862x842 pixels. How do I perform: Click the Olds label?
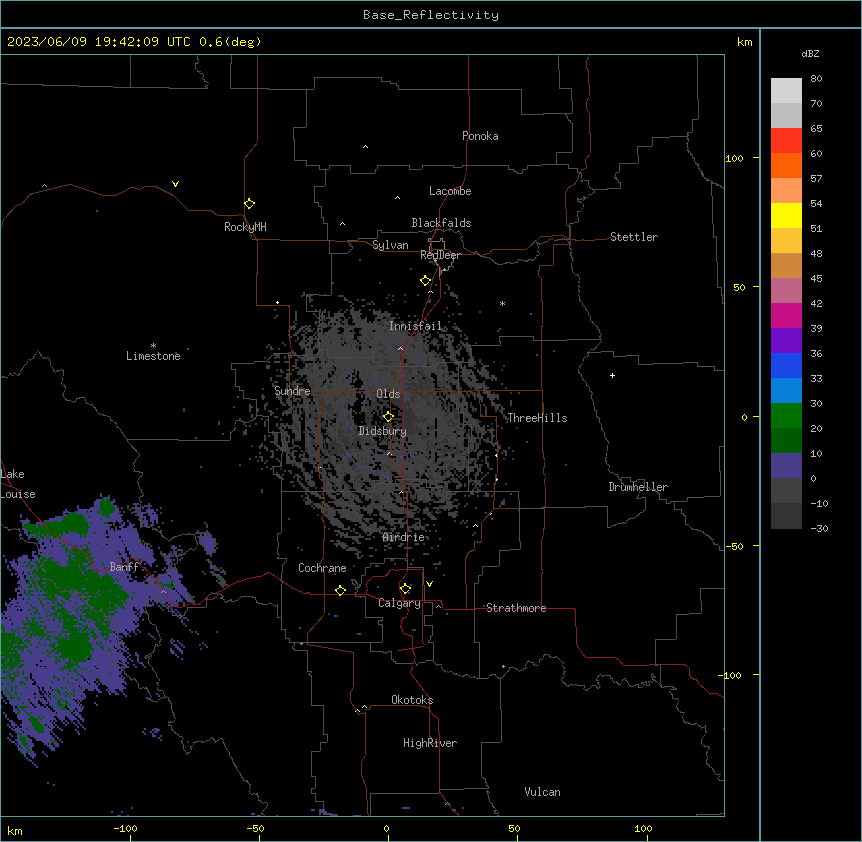coord(388,394)
